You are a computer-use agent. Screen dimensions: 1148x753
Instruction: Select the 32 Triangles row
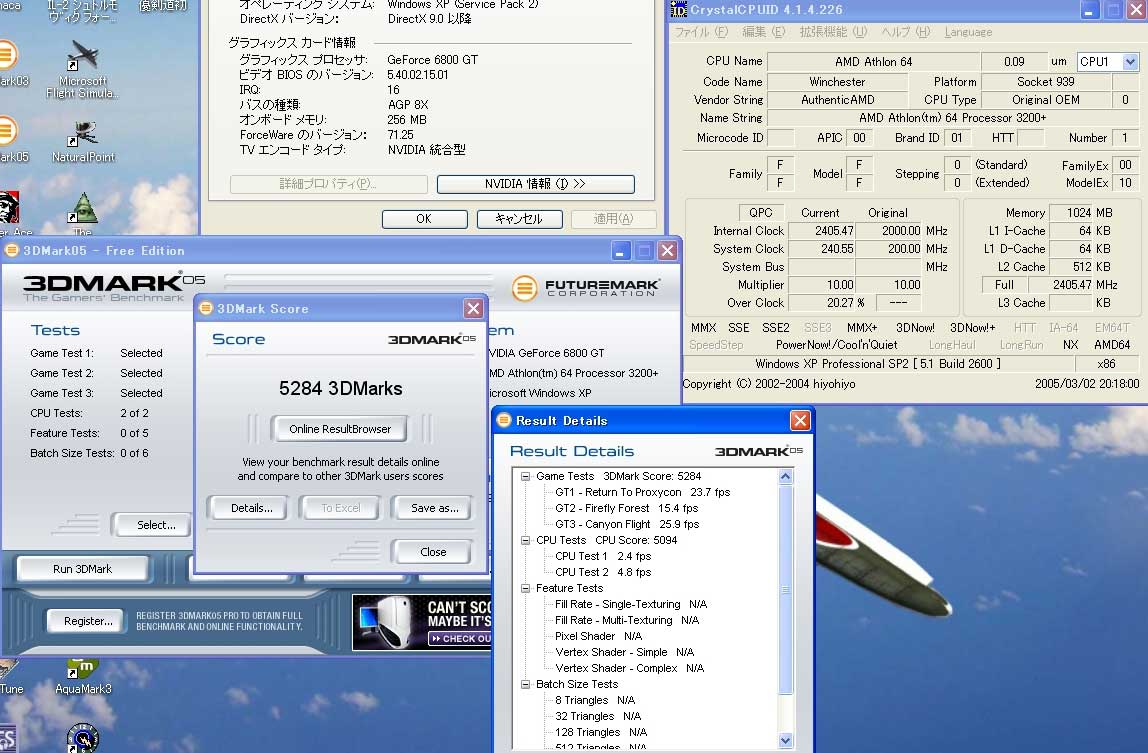pyautogui.click(x=598, y=716)
